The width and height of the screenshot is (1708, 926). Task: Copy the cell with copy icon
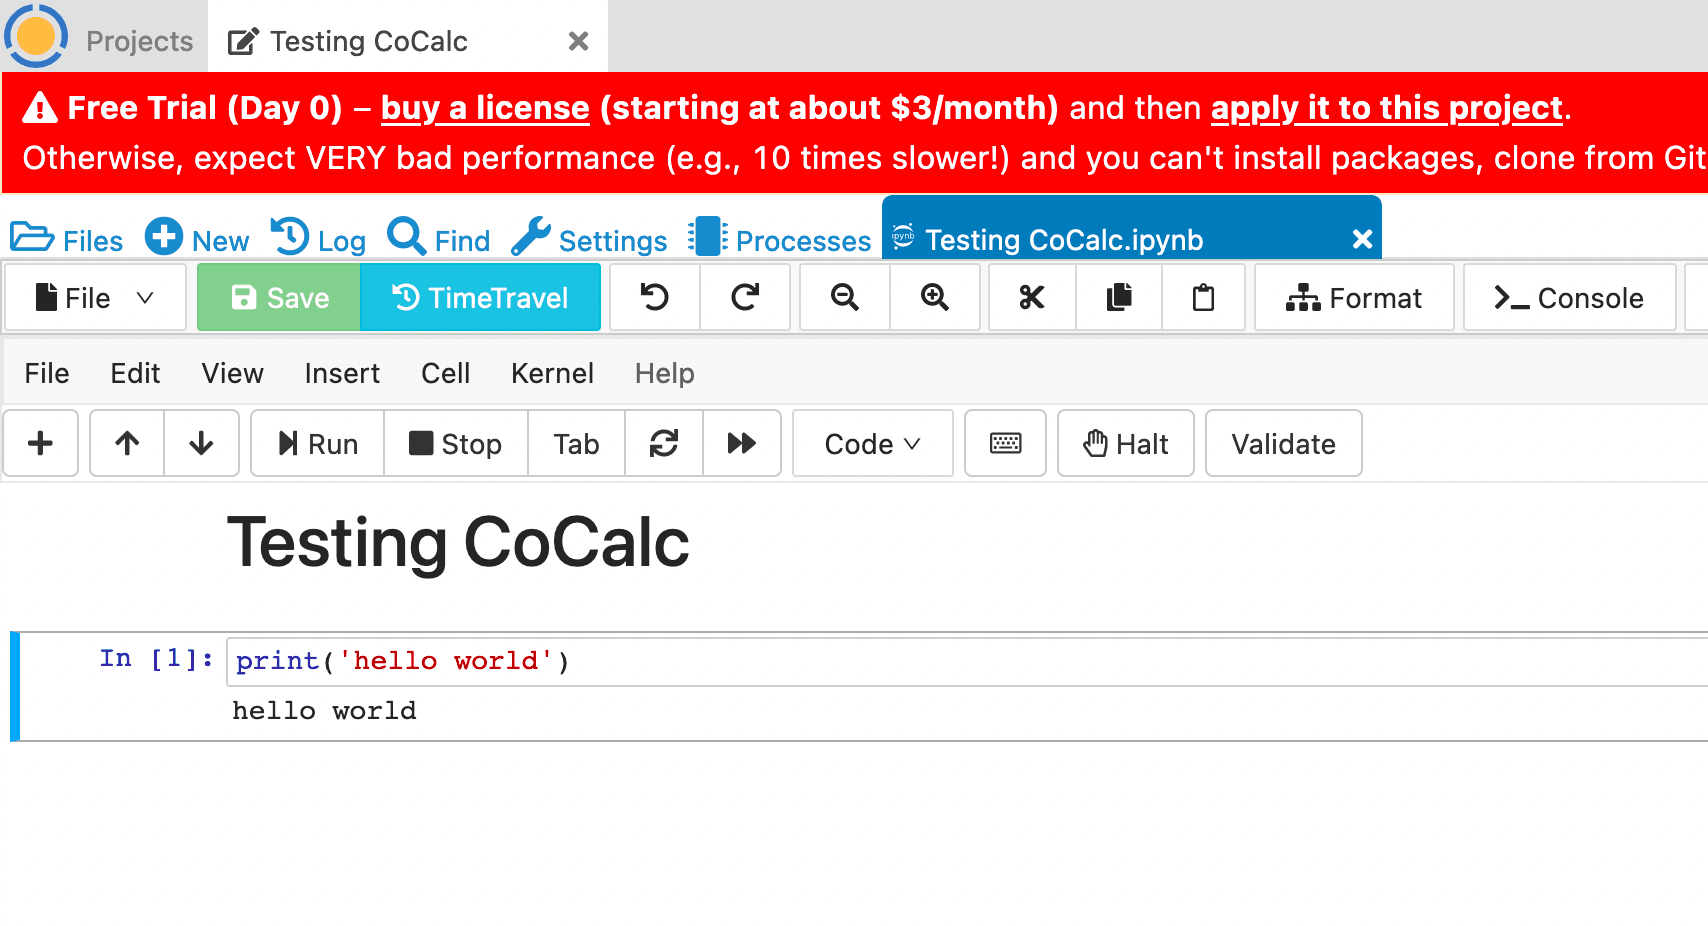pyautogui.click(x=1119, y=297)
